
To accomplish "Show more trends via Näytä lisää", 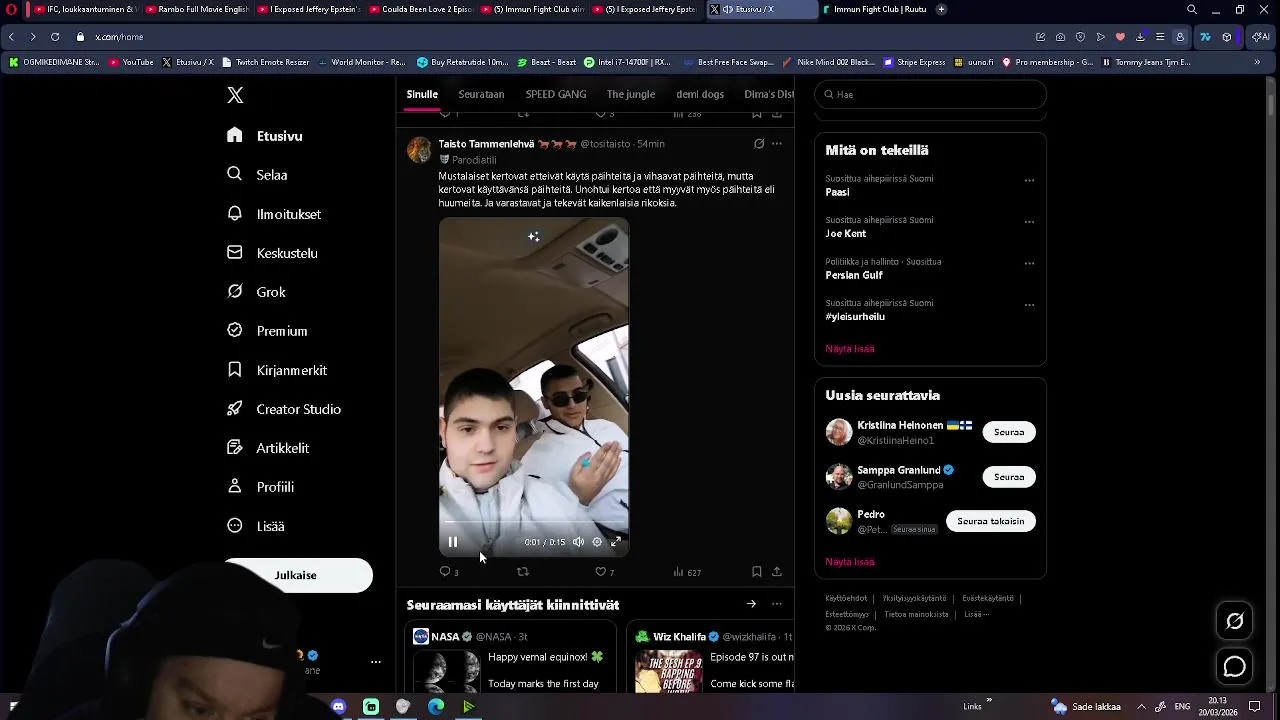I will coord(850,349).
